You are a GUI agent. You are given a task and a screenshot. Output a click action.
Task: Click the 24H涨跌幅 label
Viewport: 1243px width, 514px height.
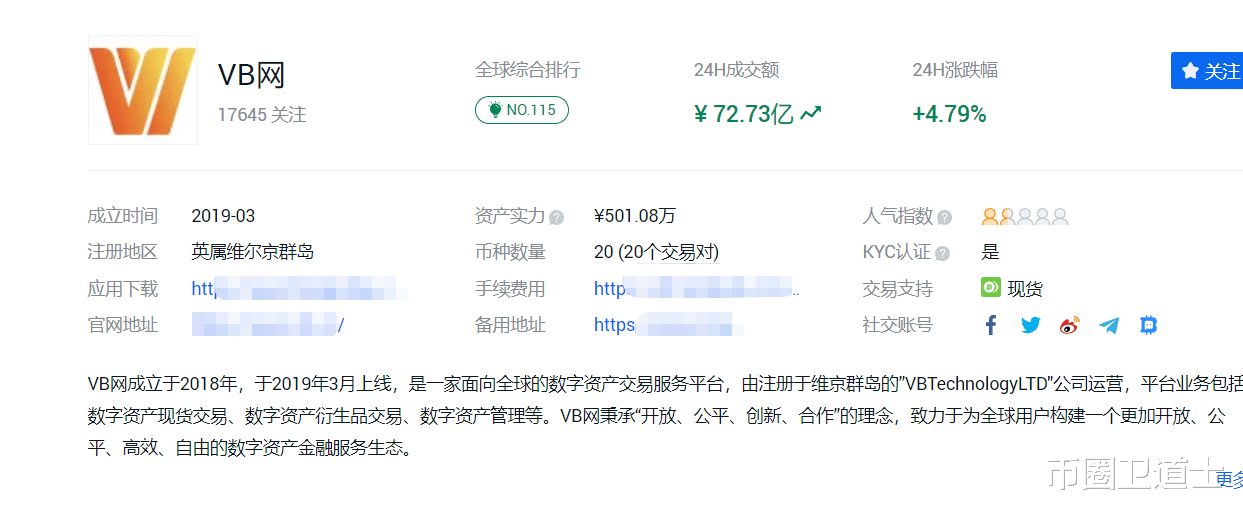955,70
